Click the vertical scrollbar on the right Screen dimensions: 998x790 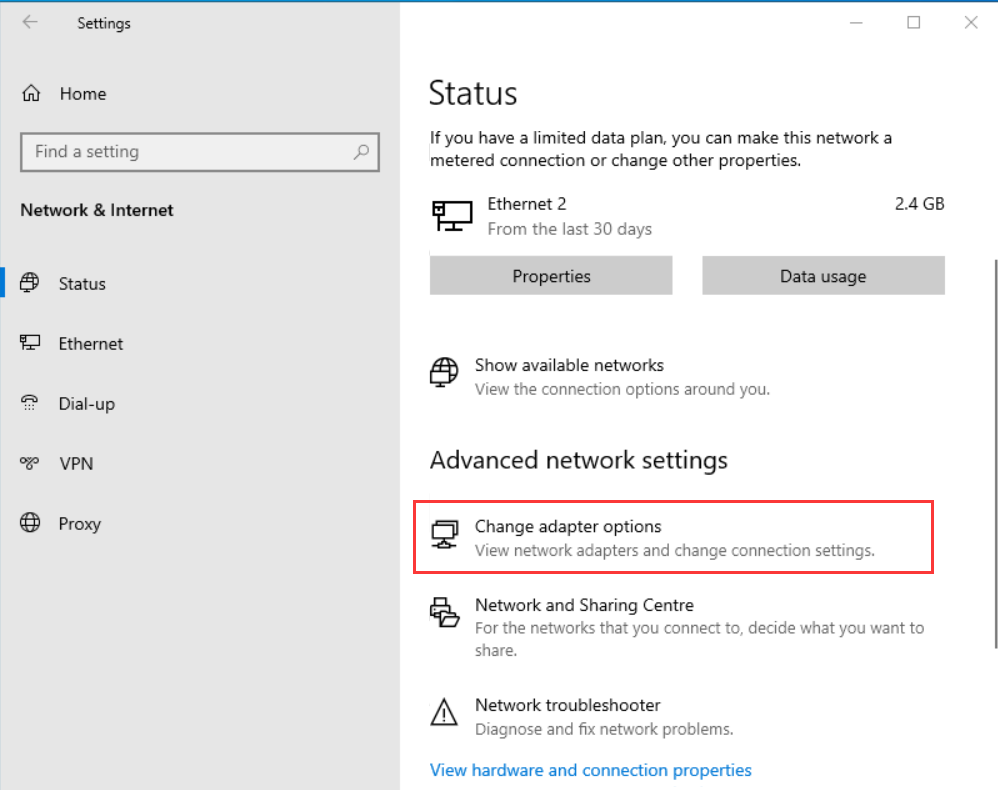click(994, 450)
